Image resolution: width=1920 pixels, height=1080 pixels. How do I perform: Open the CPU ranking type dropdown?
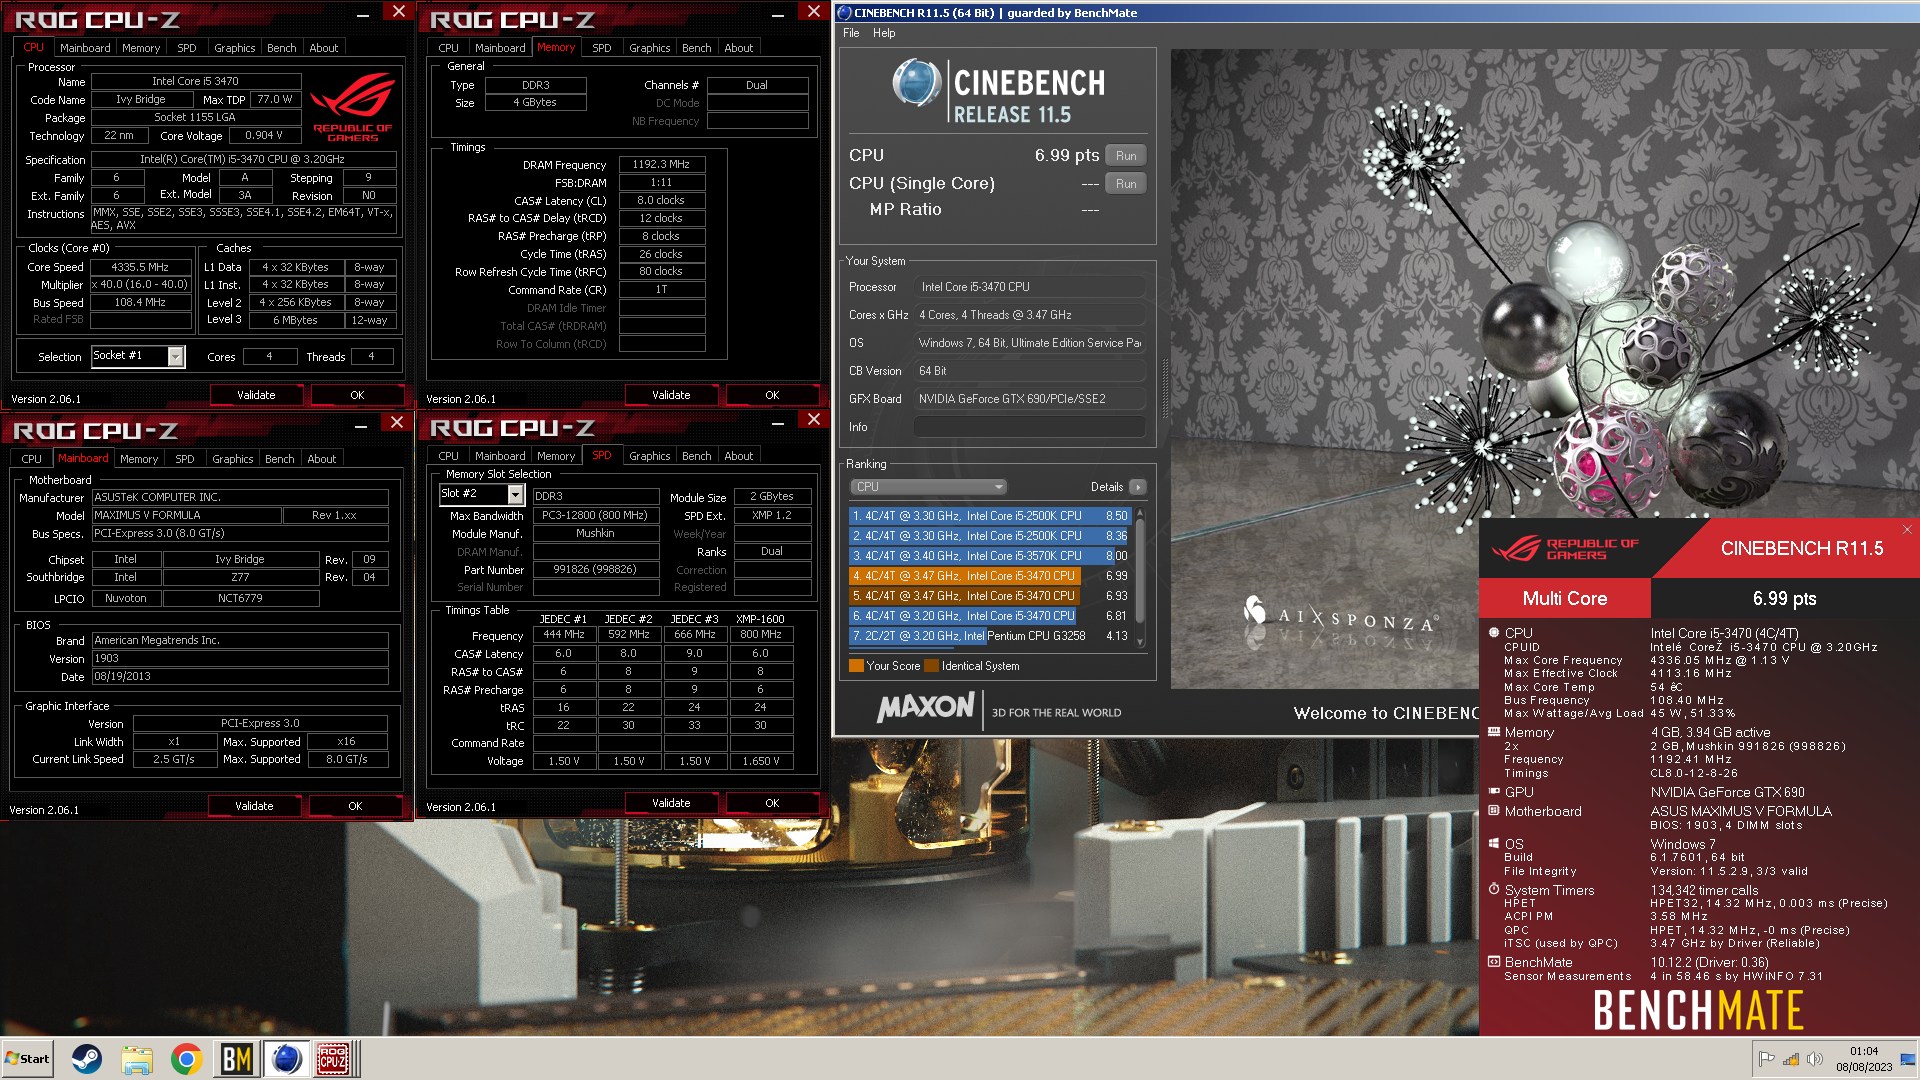point(928,487)
